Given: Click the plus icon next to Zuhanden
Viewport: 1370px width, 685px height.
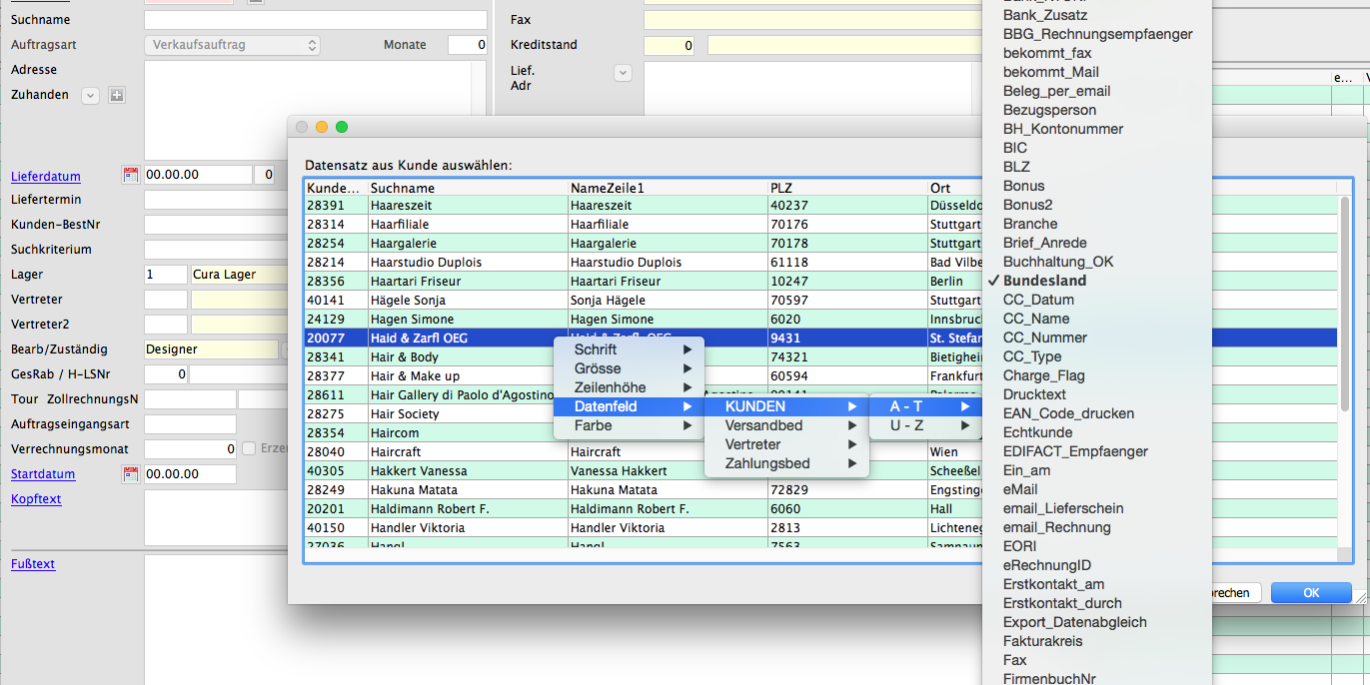Looking at the screenshot, I should (x=117, y=95).
